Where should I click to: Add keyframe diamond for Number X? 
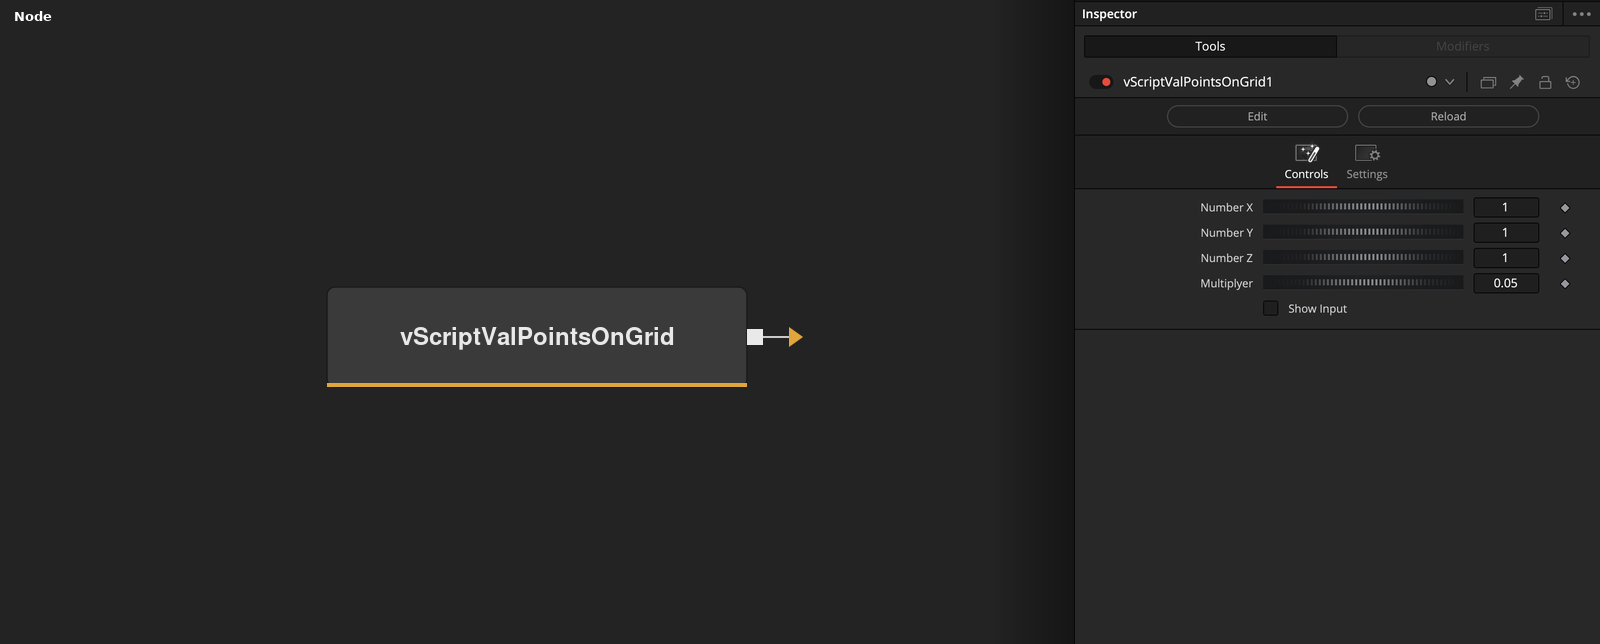pos(1565,208)
